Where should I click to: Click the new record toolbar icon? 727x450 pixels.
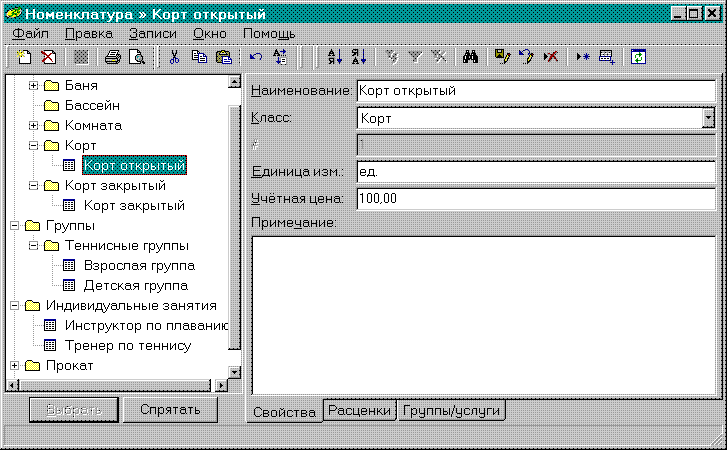(26, 57)
